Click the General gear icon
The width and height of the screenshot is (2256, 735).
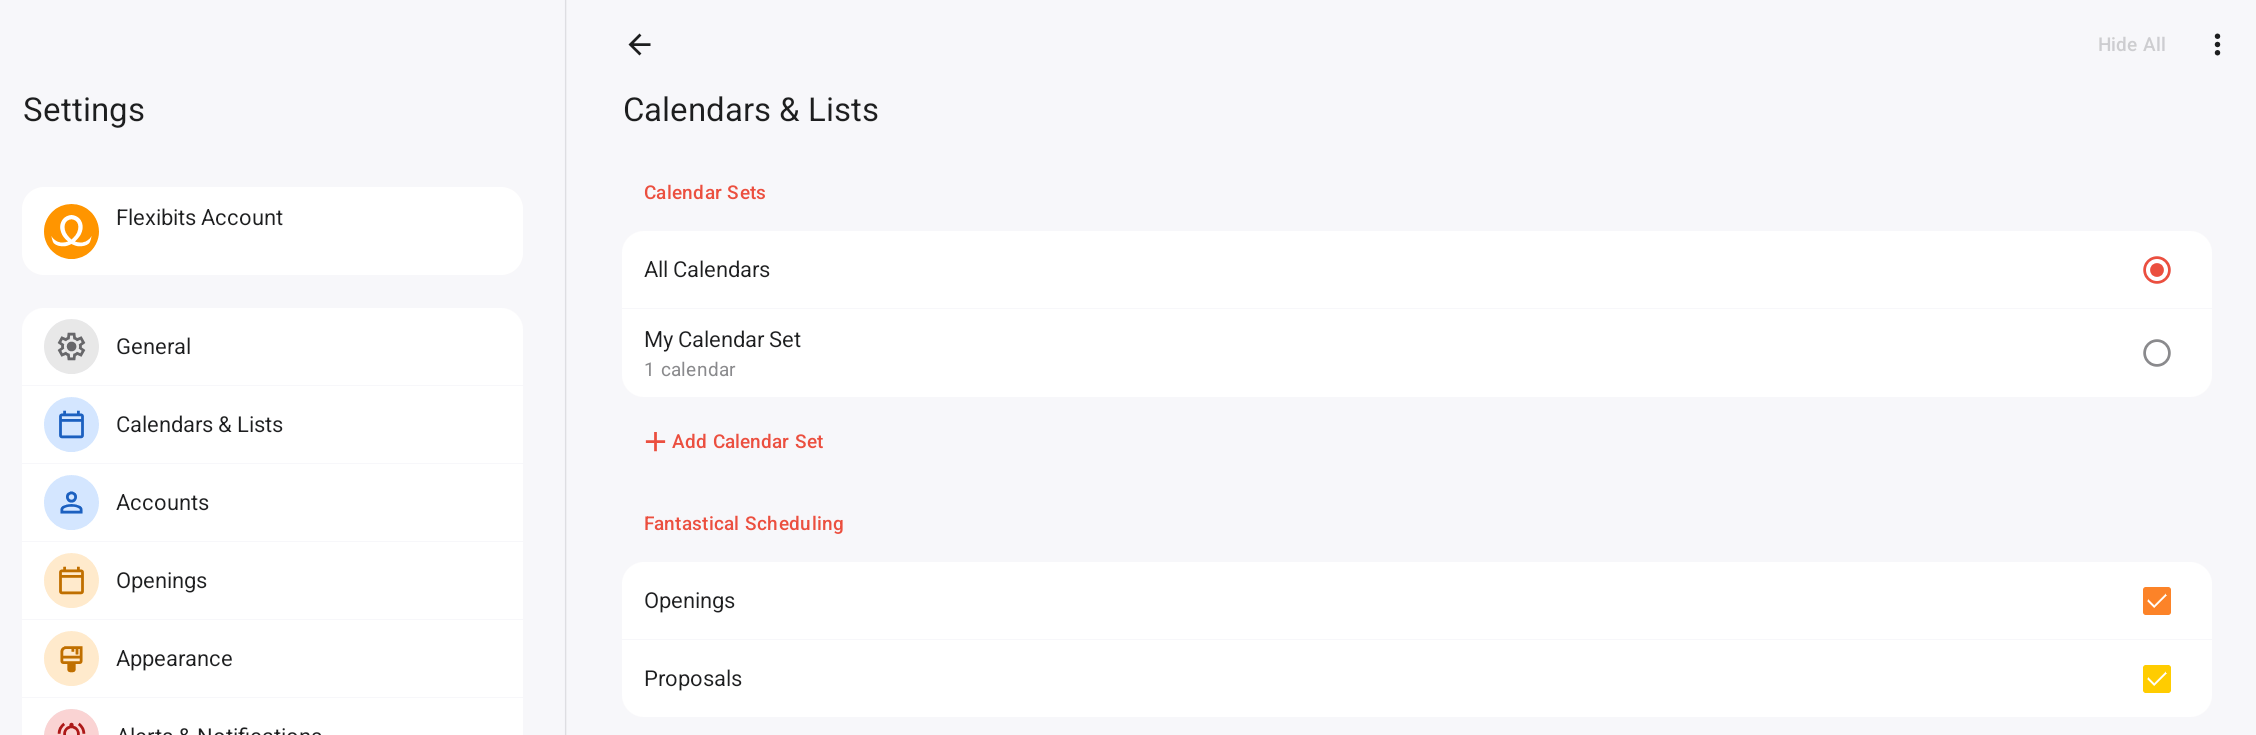[71, 346]
